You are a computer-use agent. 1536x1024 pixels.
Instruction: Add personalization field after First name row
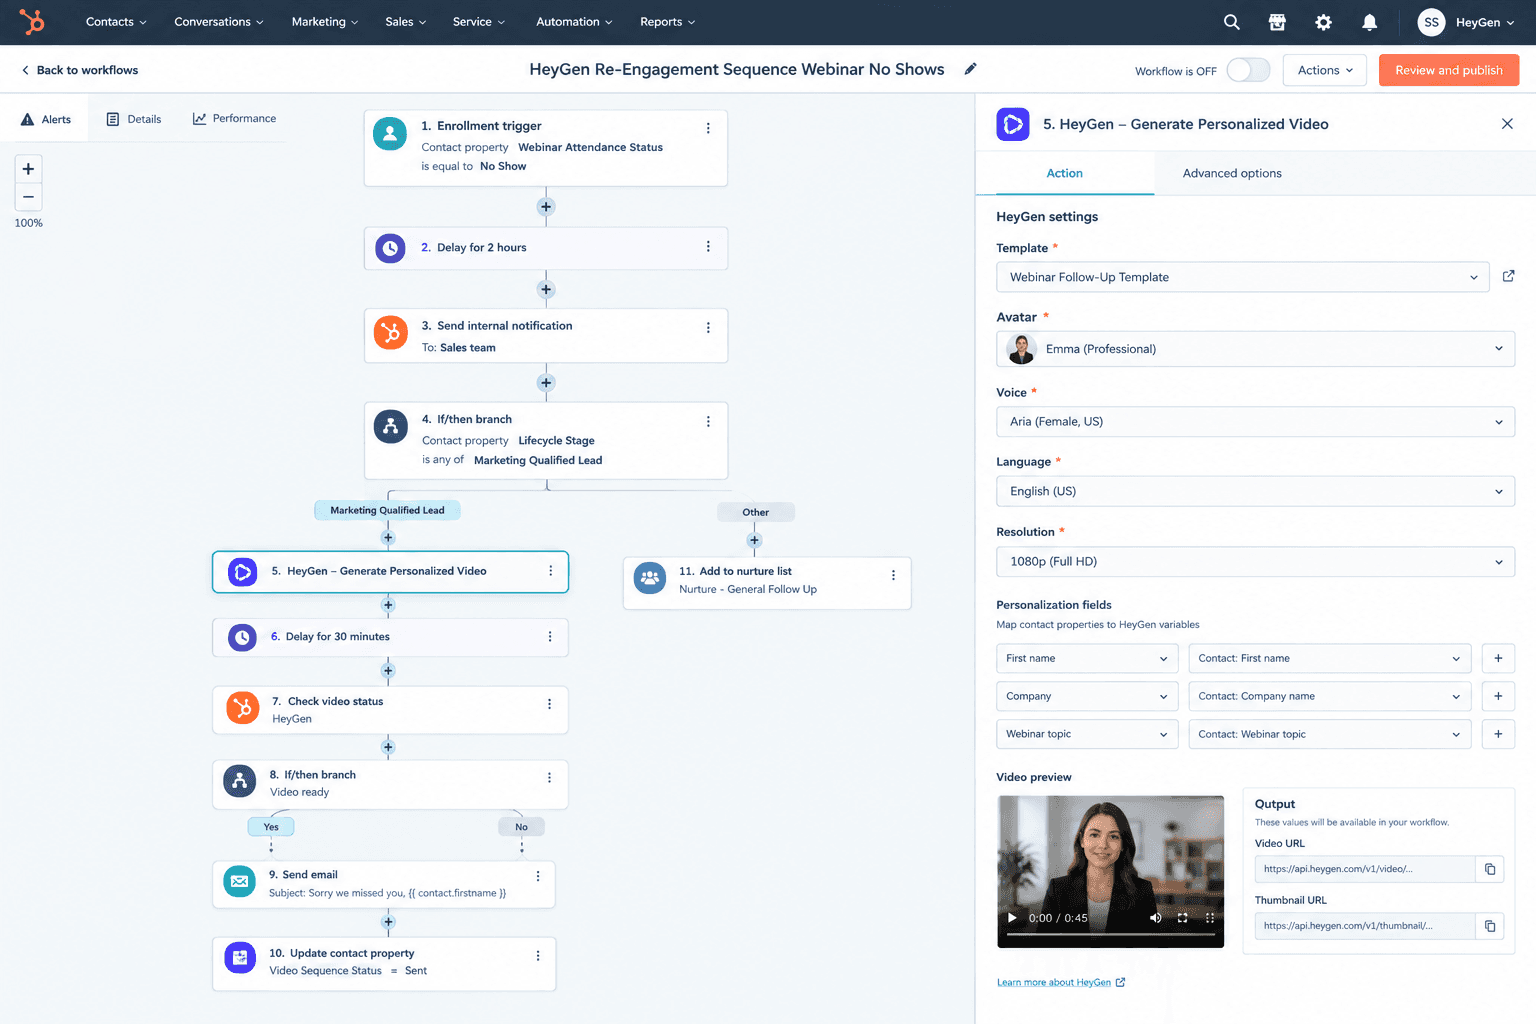pos(1498,658)
